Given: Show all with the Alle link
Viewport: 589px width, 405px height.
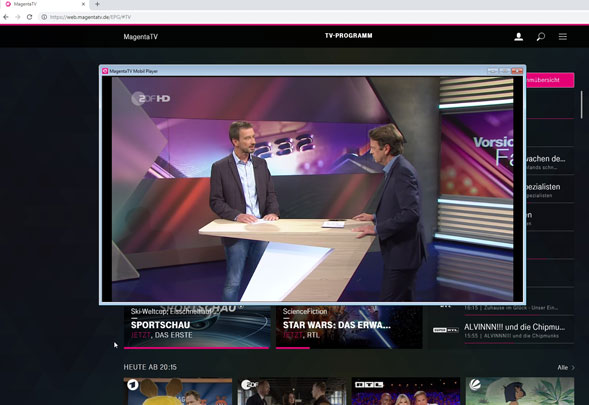Looking at the screenshot, I should click(x=562, y=367).
